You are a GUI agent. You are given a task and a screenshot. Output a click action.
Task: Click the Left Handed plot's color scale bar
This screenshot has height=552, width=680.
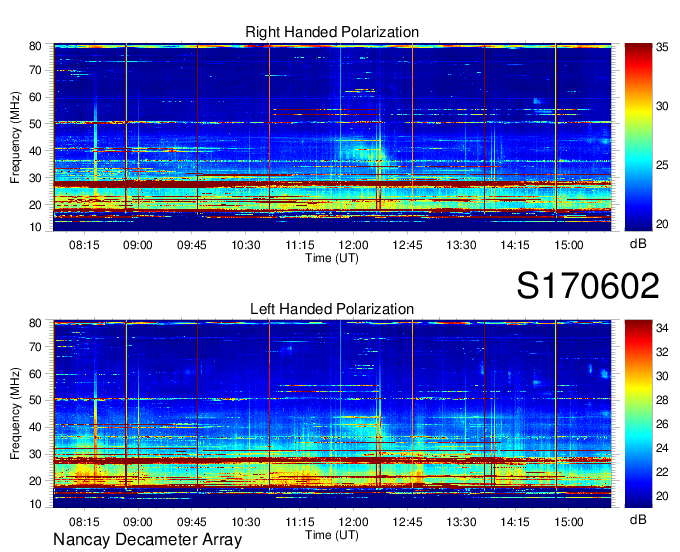(x=638, y=414)
